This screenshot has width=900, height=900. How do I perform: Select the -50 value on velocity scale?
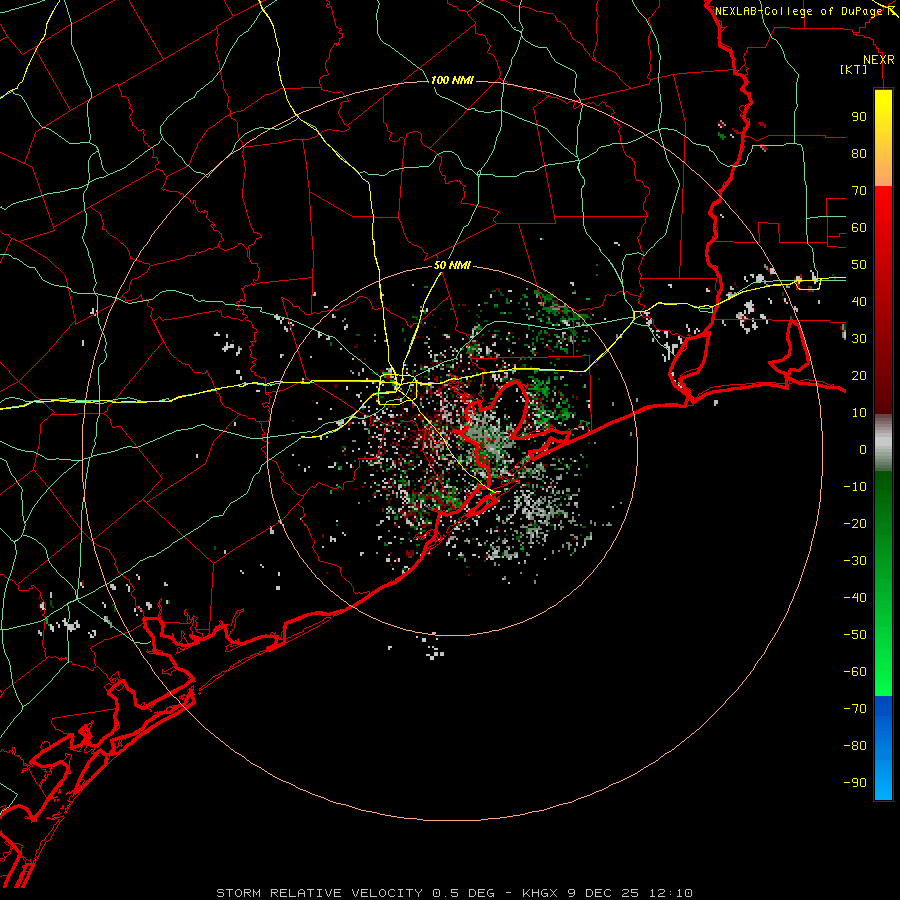coord(855,635)
